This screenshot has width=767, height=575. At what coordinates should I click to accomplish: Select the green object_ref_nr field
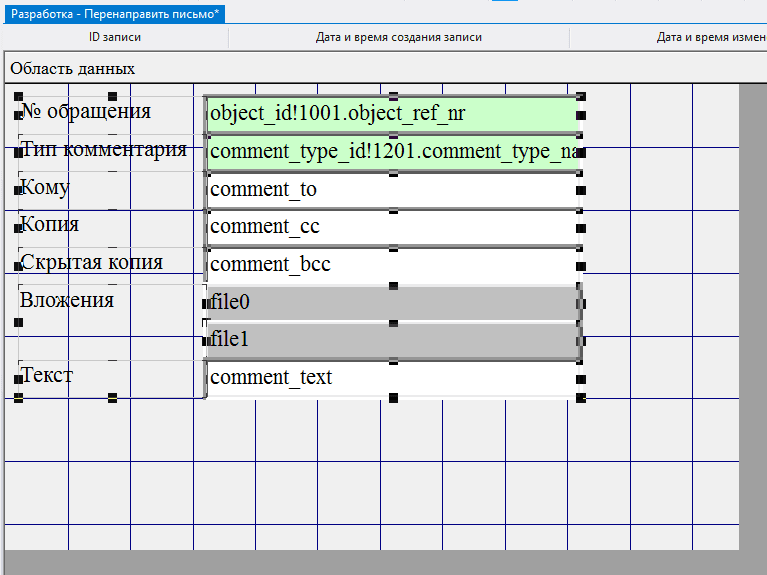[x=392, y=114]
